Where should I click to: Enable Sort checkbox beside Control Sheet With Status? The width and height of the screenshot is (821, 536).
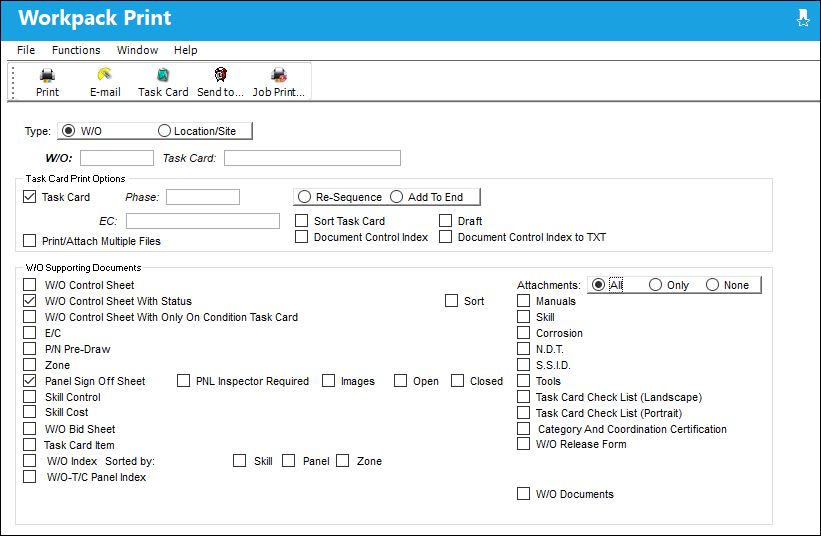click(x=451, y=301)
